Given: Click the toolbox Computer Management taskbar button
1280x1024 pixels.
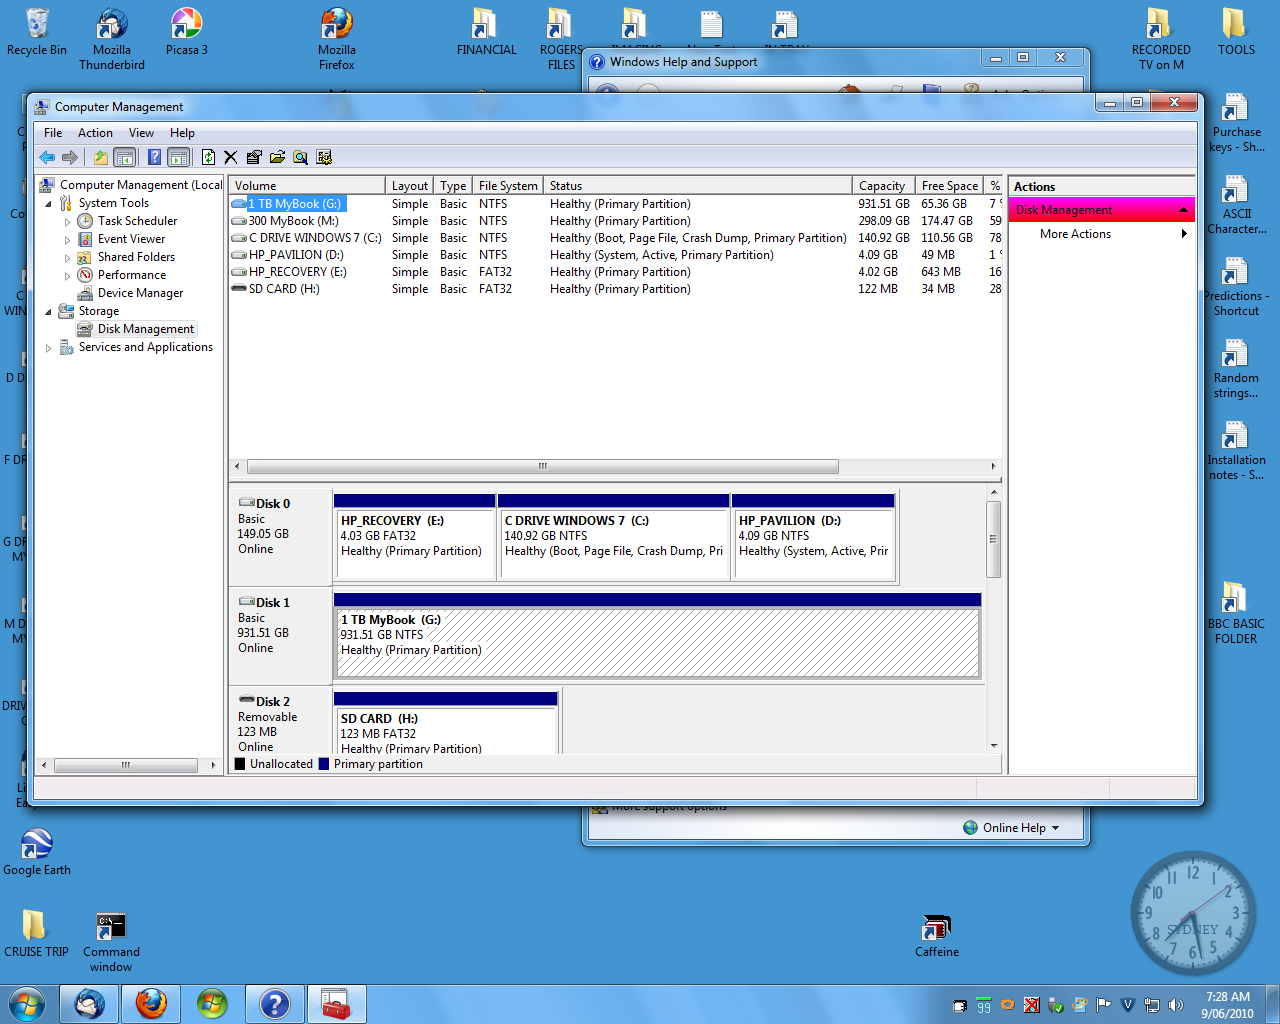Looking at the screenshot, I should 337,1004.
